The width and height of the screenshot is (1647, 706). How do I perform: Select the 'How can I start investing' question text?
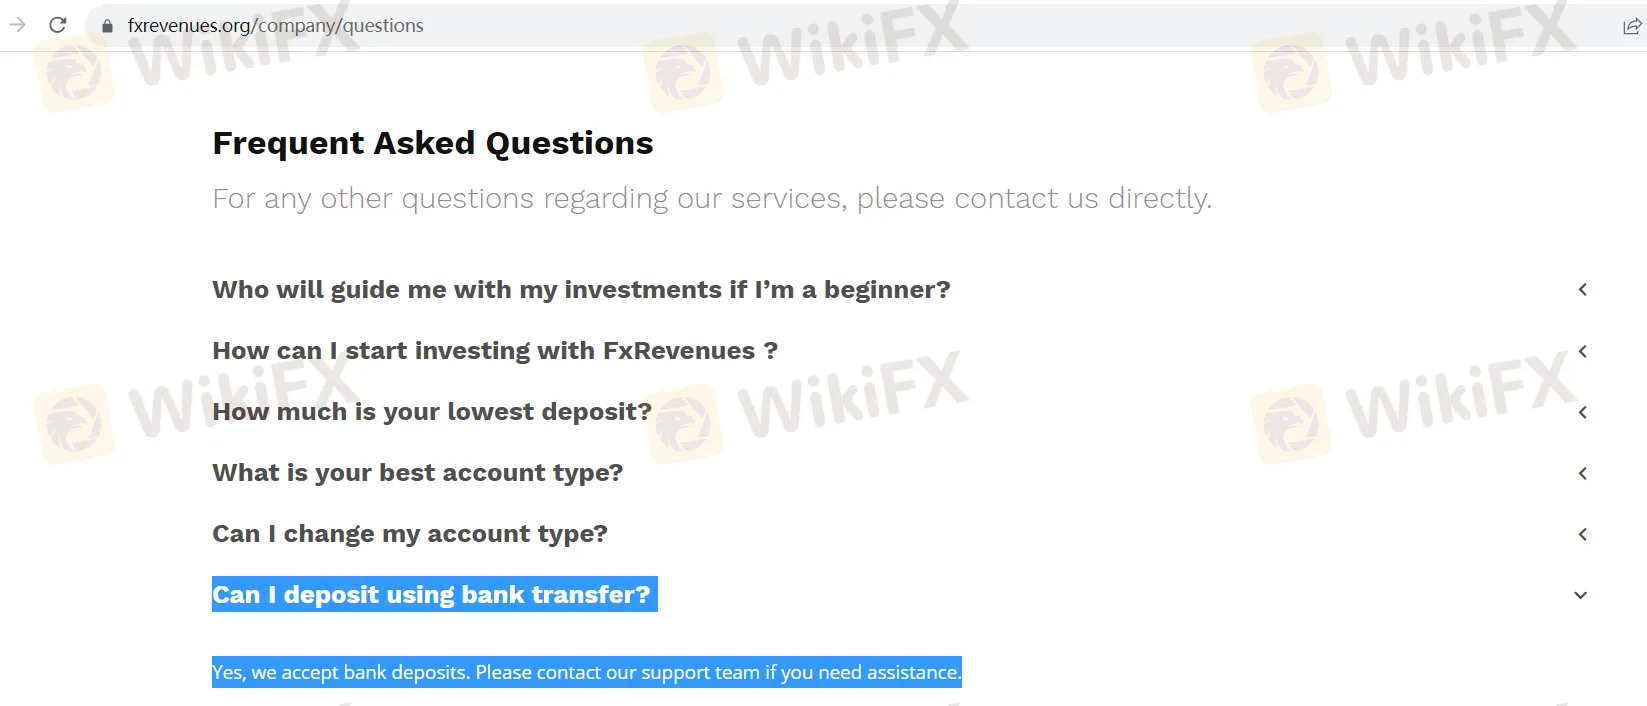(x=494, y=351)
